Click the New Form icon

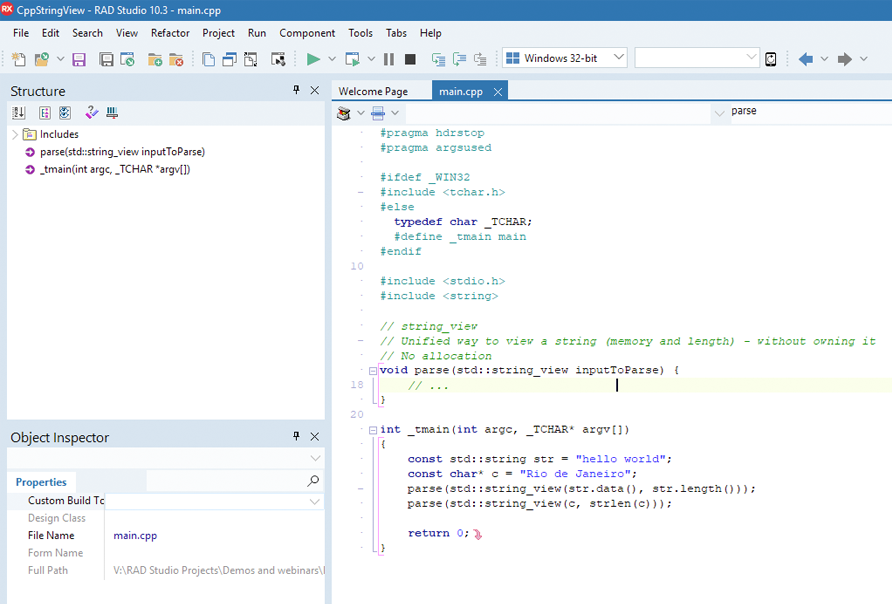pyautogui.click(x=278, y=59)
